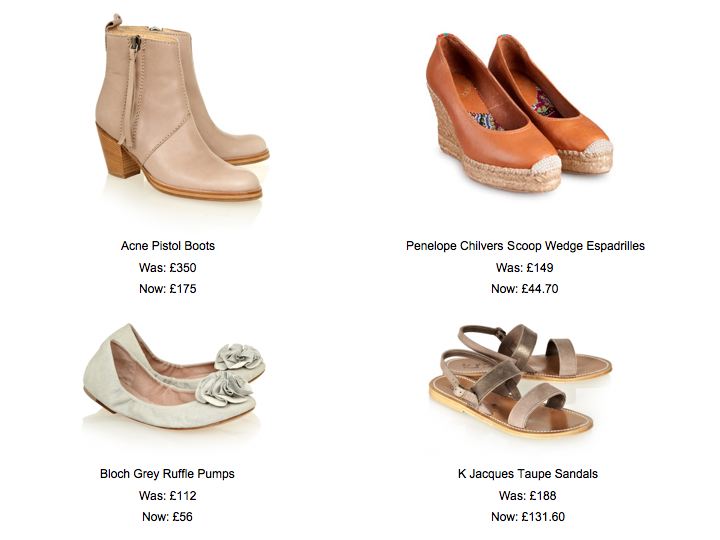Select the Now: £44.70 sale price
720x540 pixels.
[x=525, y=289]
